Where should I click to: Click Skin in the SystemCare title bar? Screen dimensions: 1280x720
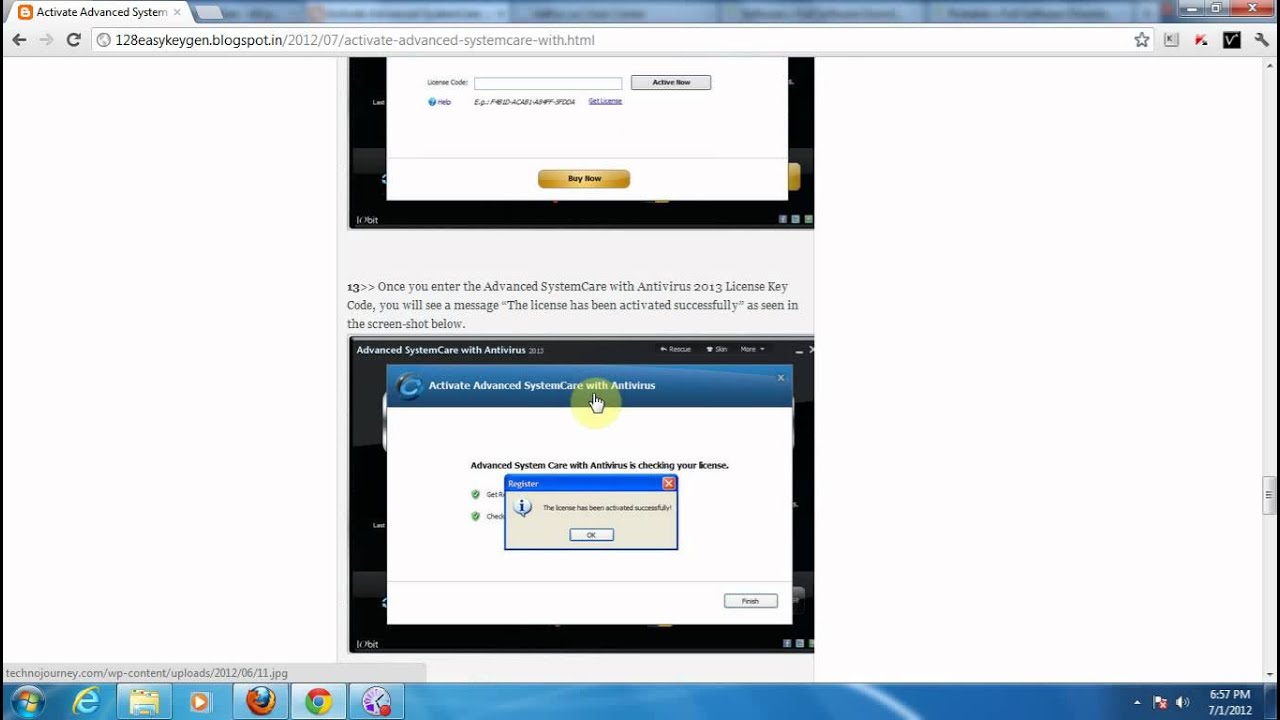[x=716, y=349]
